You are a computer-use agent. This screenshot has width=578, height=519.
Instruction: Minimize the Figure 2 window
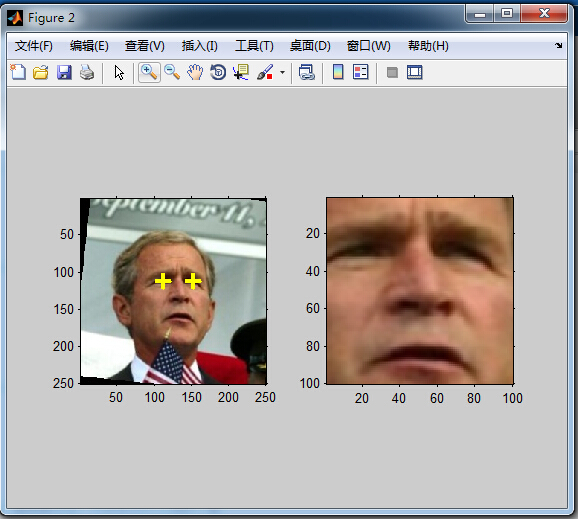click(x=480, y=14)
